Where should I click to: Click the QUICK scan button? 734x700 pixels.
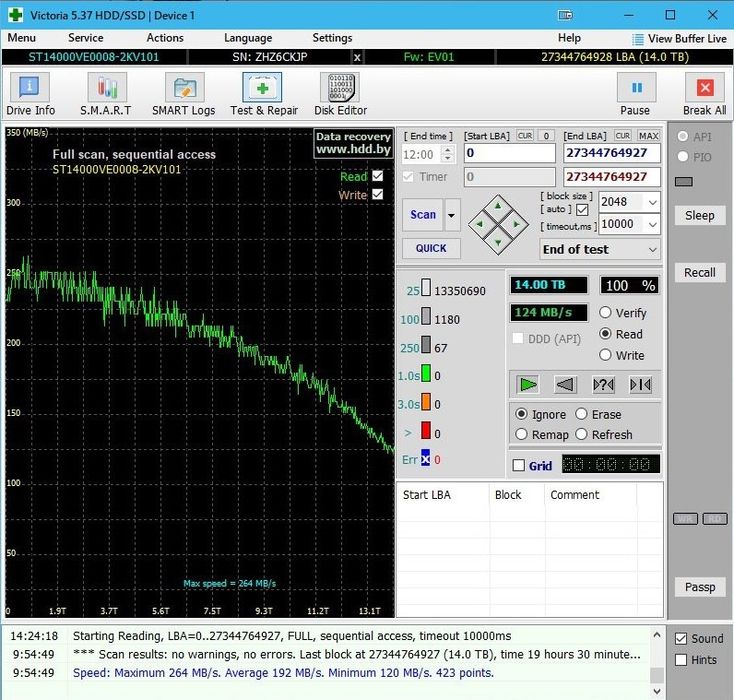(x=431, y=248)
